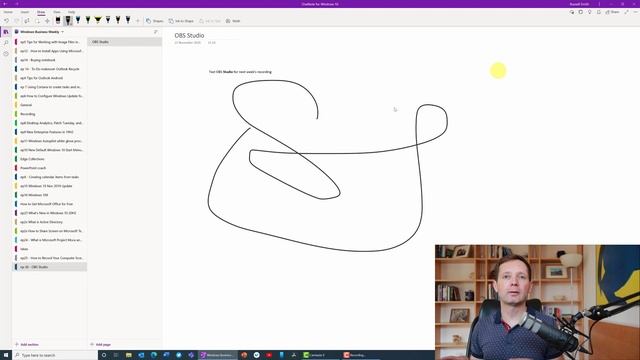Image resolution: width=640 pixels, height=360 pixels.
Task: Select the yellow highlighter
Action: (x=98, y=20)
